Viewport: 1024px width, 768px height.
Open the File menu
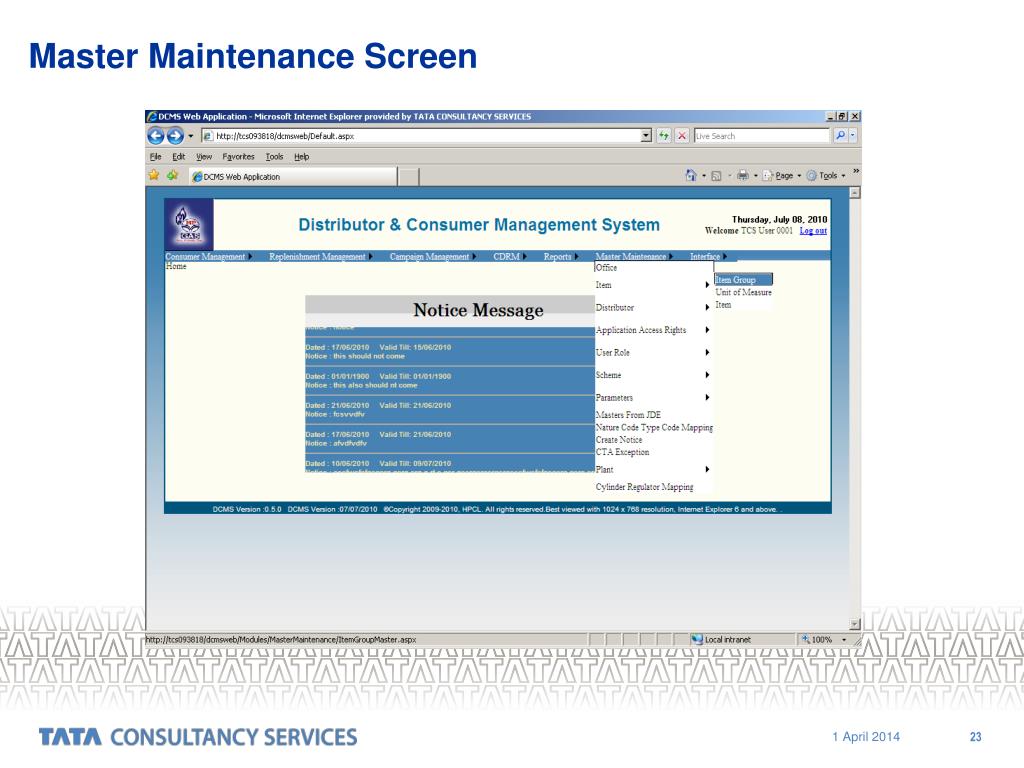coord(155,157)
